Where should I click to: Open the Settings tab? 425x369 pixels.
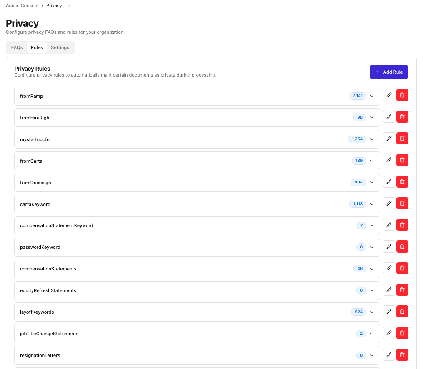click(x=60, y=48)
